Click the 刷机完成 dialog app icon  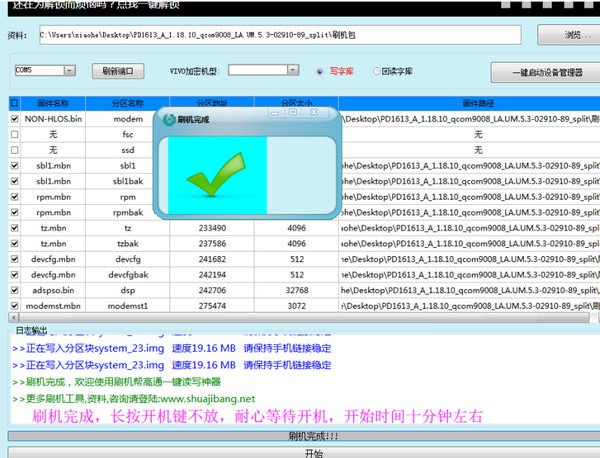[169, 119]
